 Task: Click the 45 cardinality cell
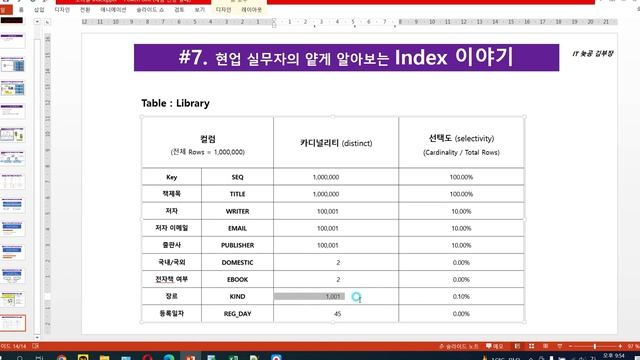[336, 313]
